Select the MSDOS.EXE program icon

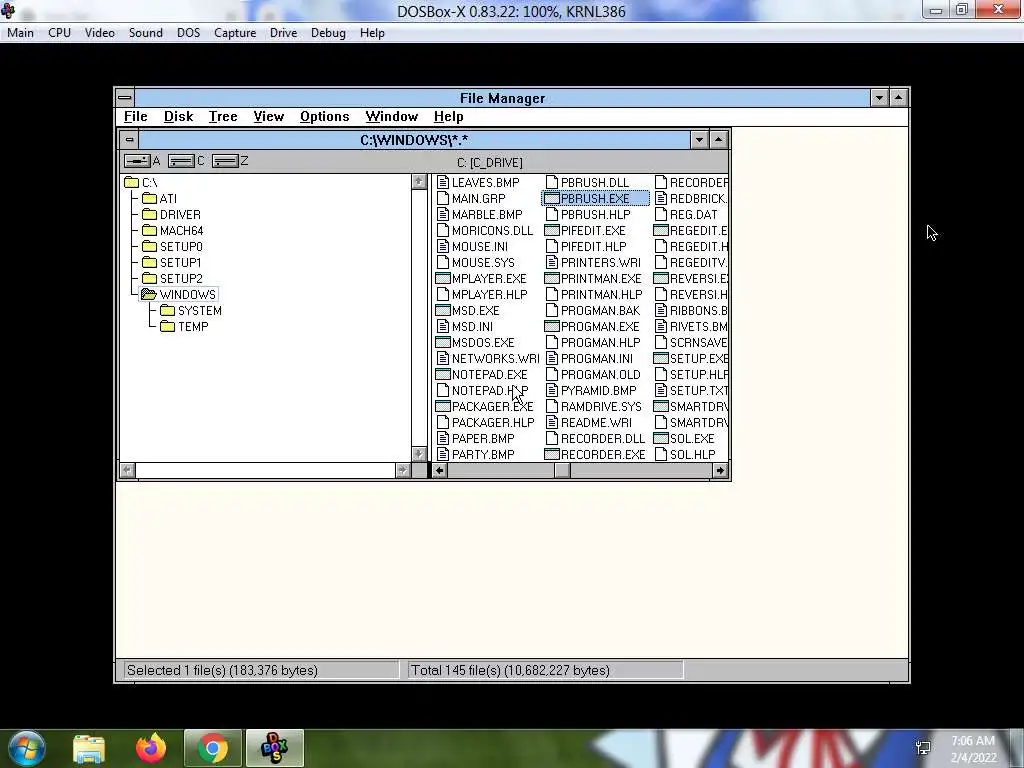443,342
